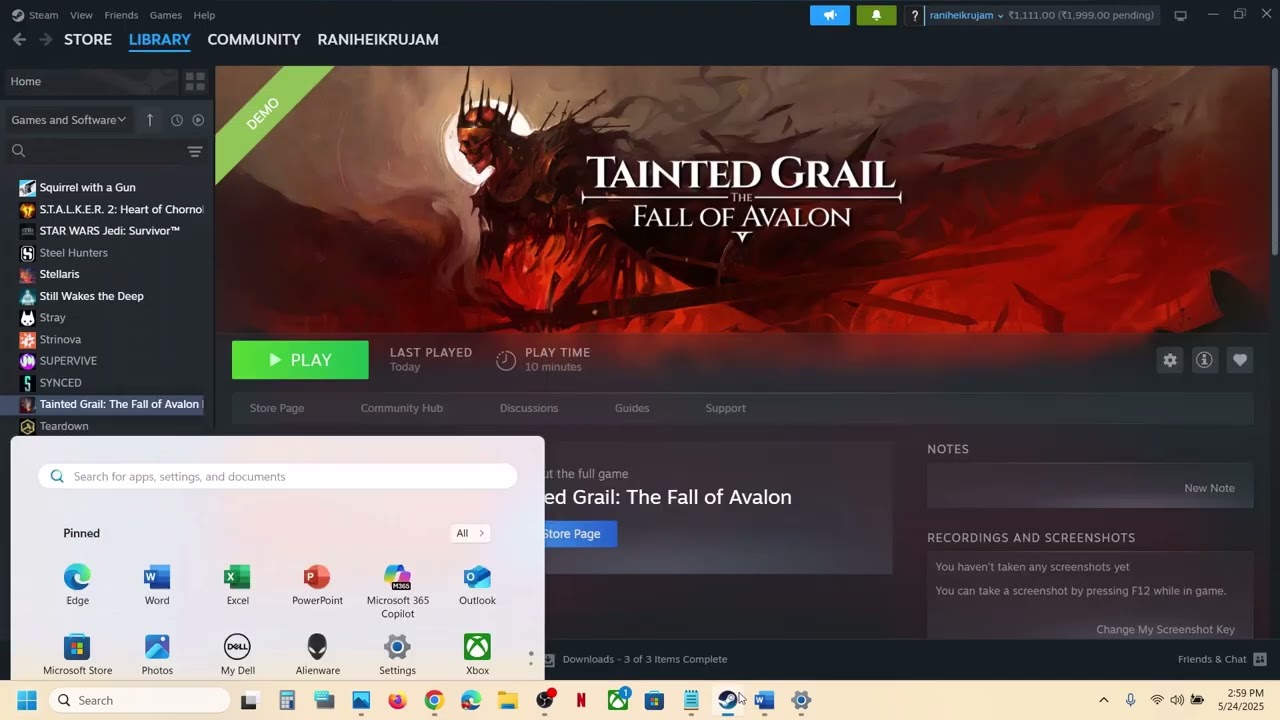Open Chrome from the taskbar
The height and width of the screenshot is (720, 1280).
(434, 700)
